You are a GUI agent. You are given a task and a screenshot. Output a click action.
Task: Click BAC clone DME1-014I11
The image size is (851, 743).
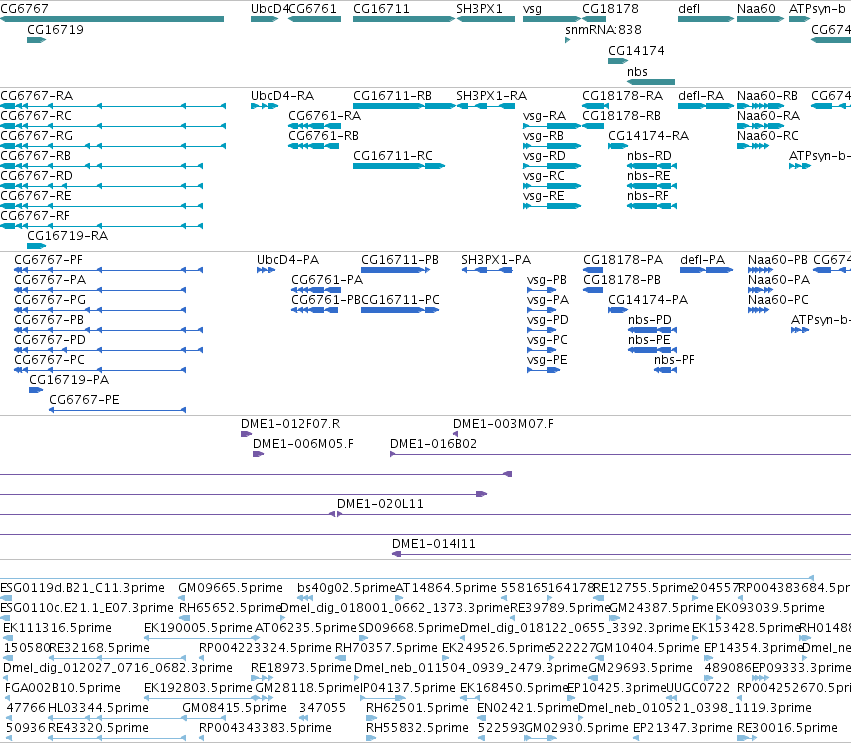pos(621,554)
